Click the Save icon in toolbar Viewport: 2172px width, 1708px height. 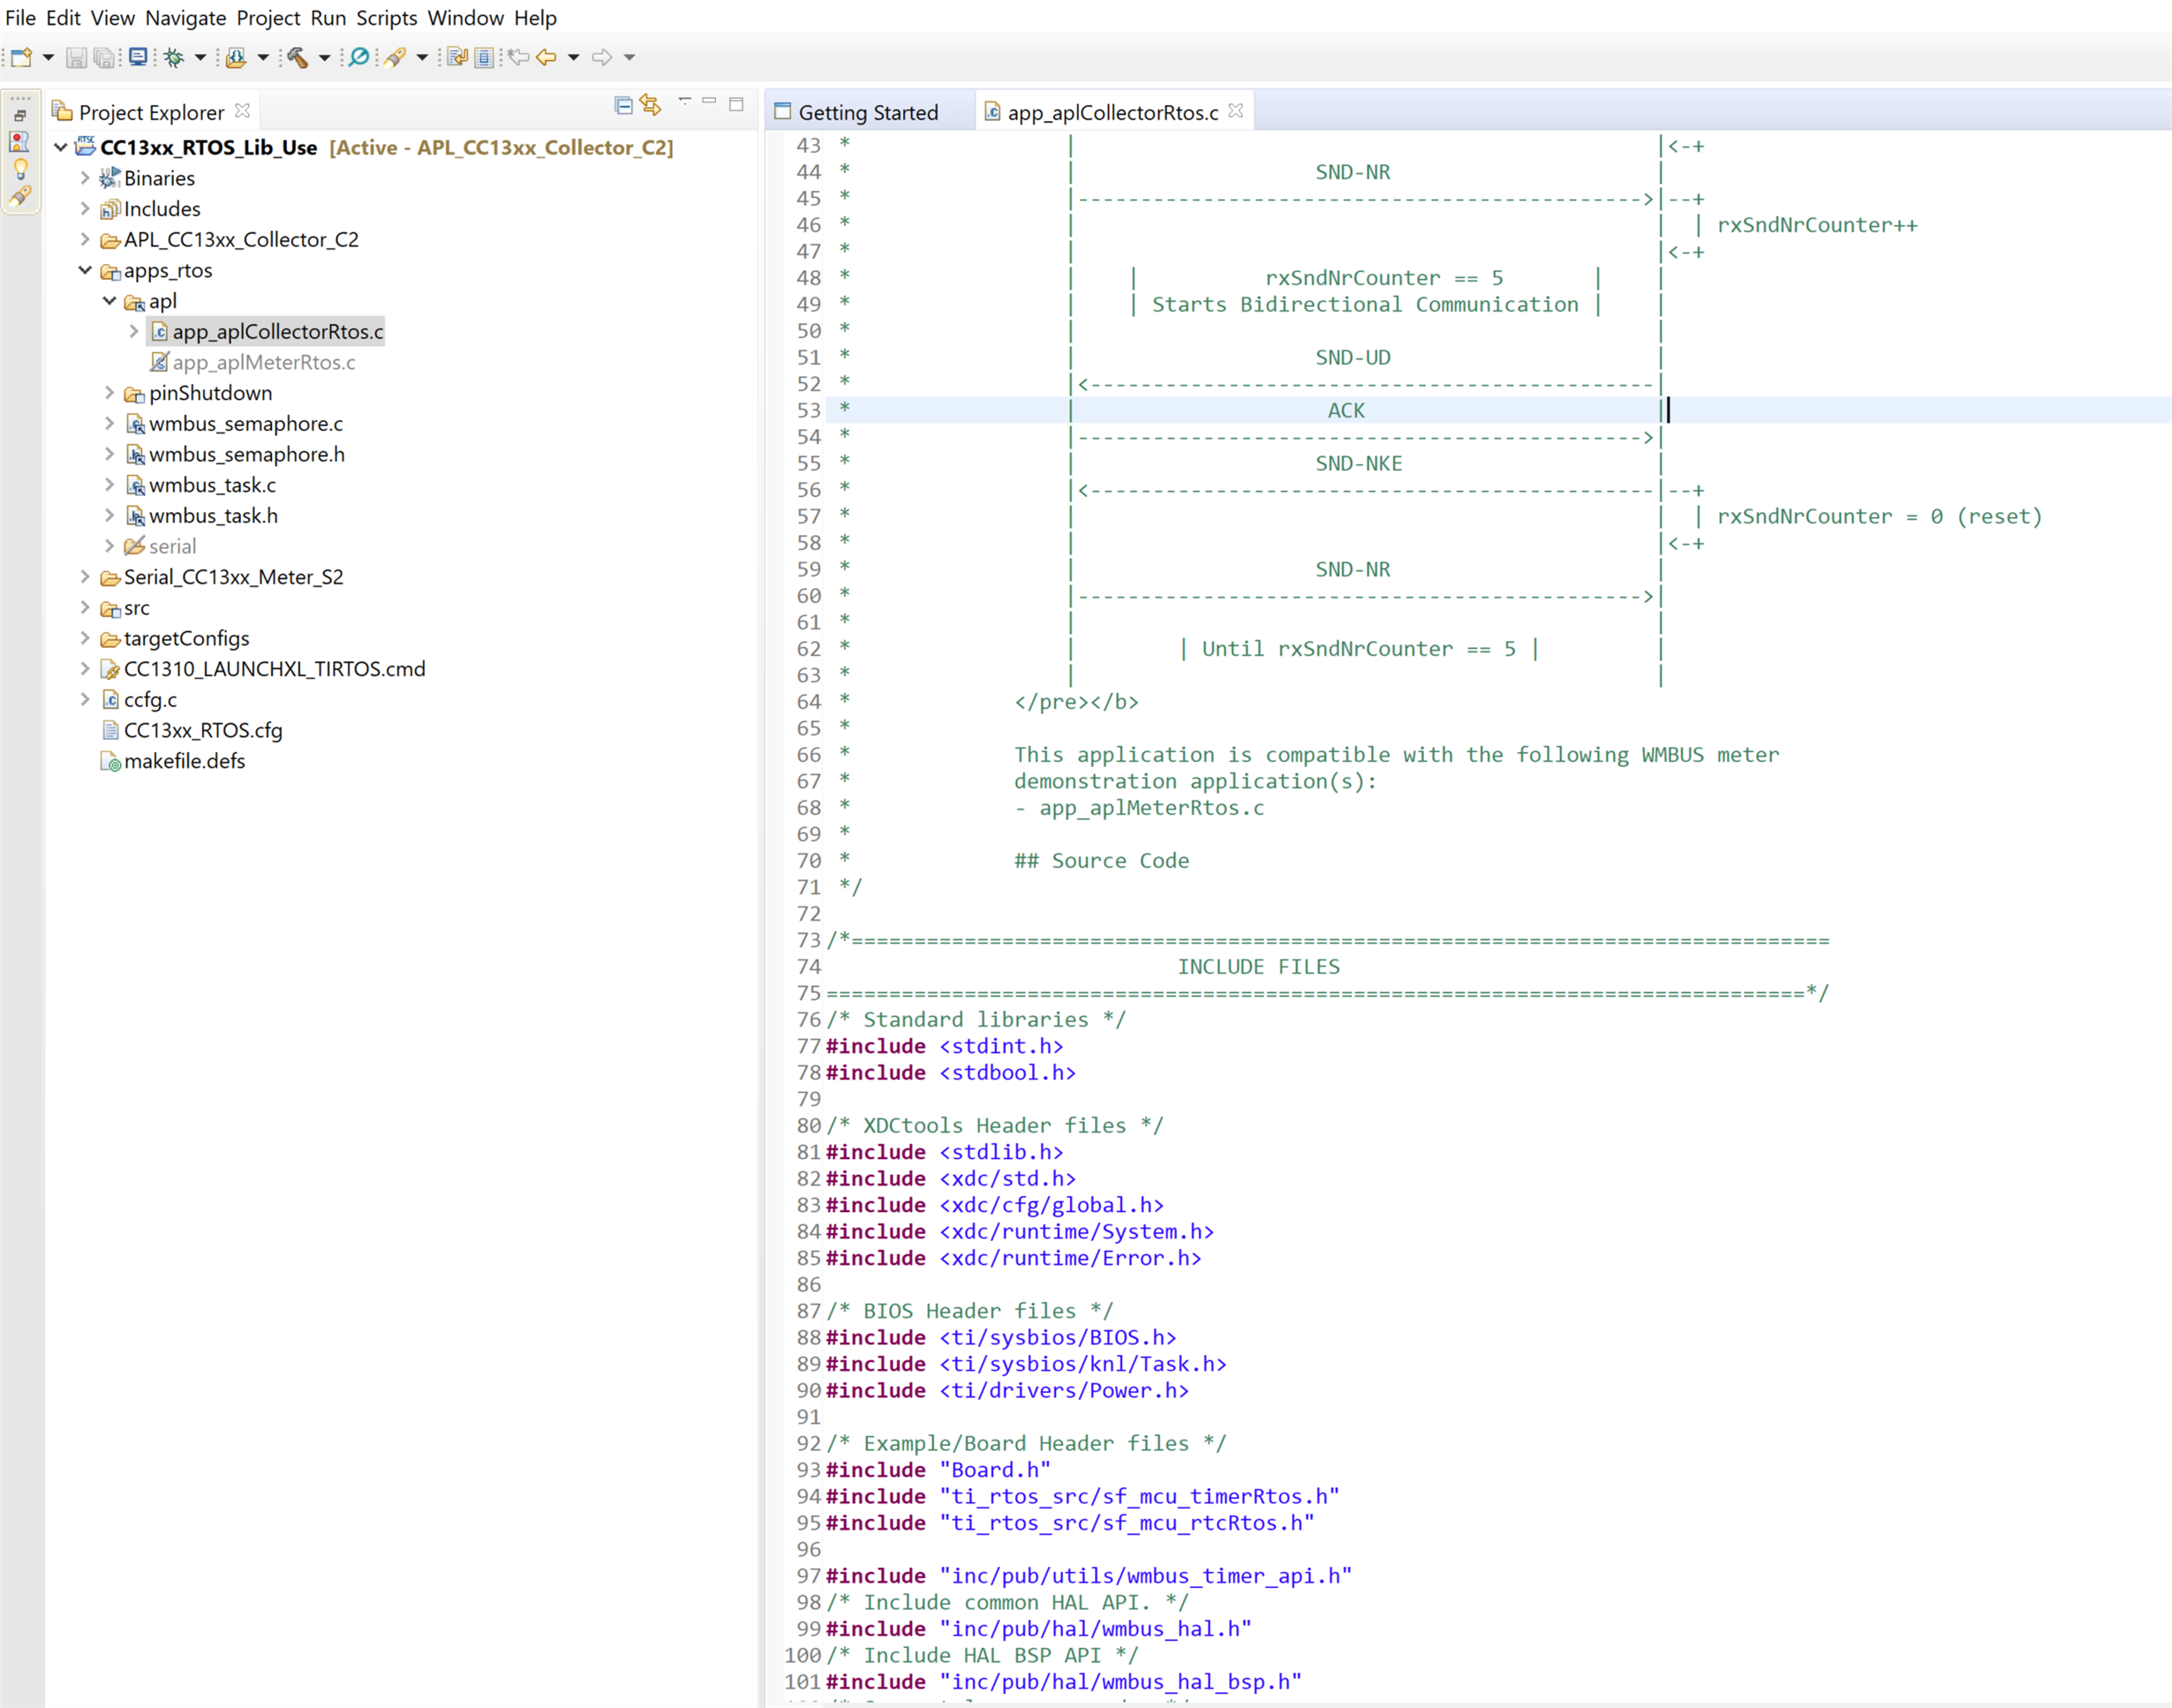tap(76, 57)
